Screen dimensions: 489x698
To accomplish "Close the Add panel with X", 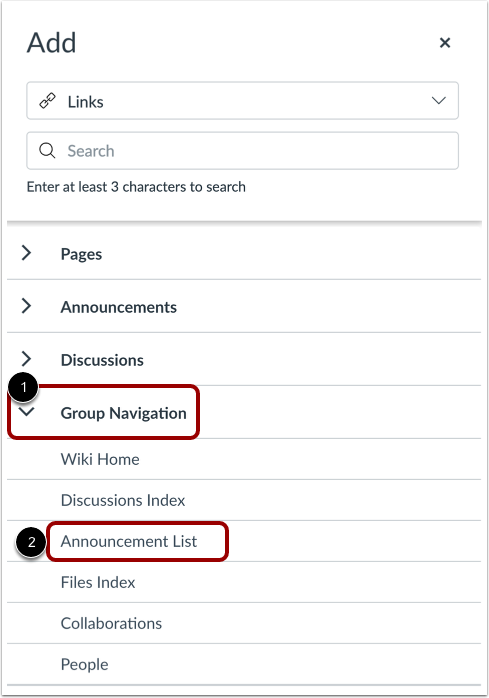I will pos(444,43).
